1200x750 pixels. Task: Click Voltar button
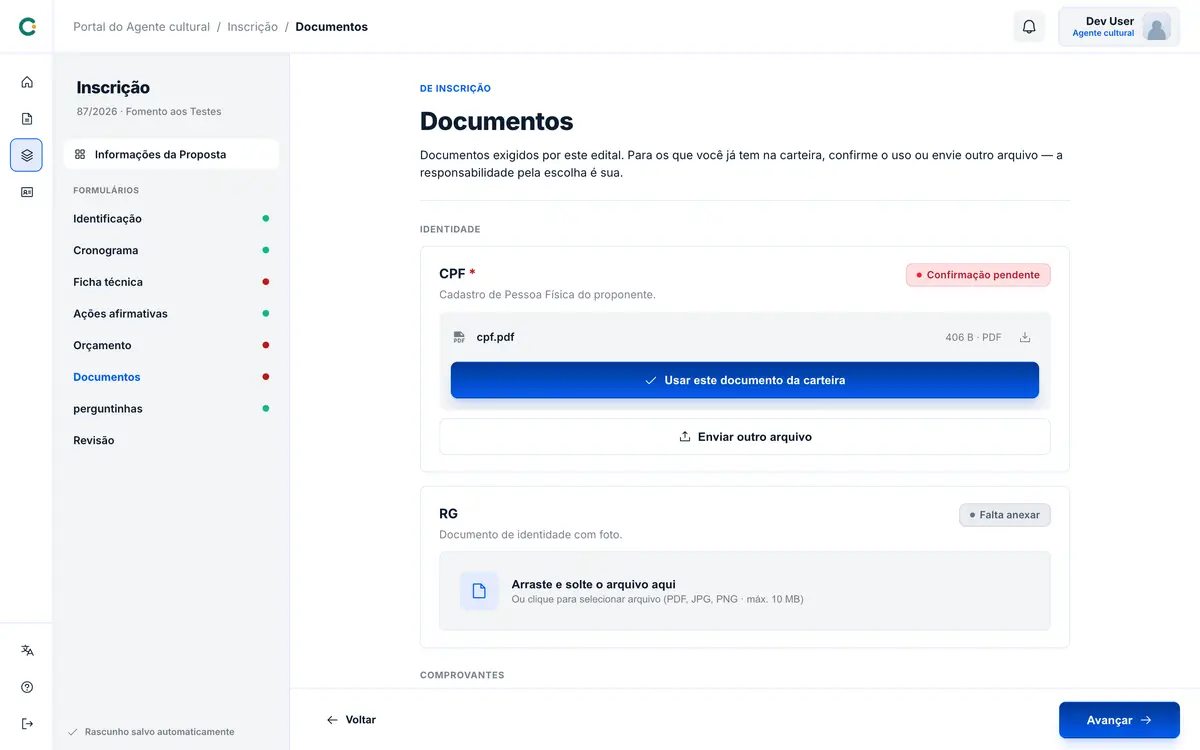(x=351, y=720)
